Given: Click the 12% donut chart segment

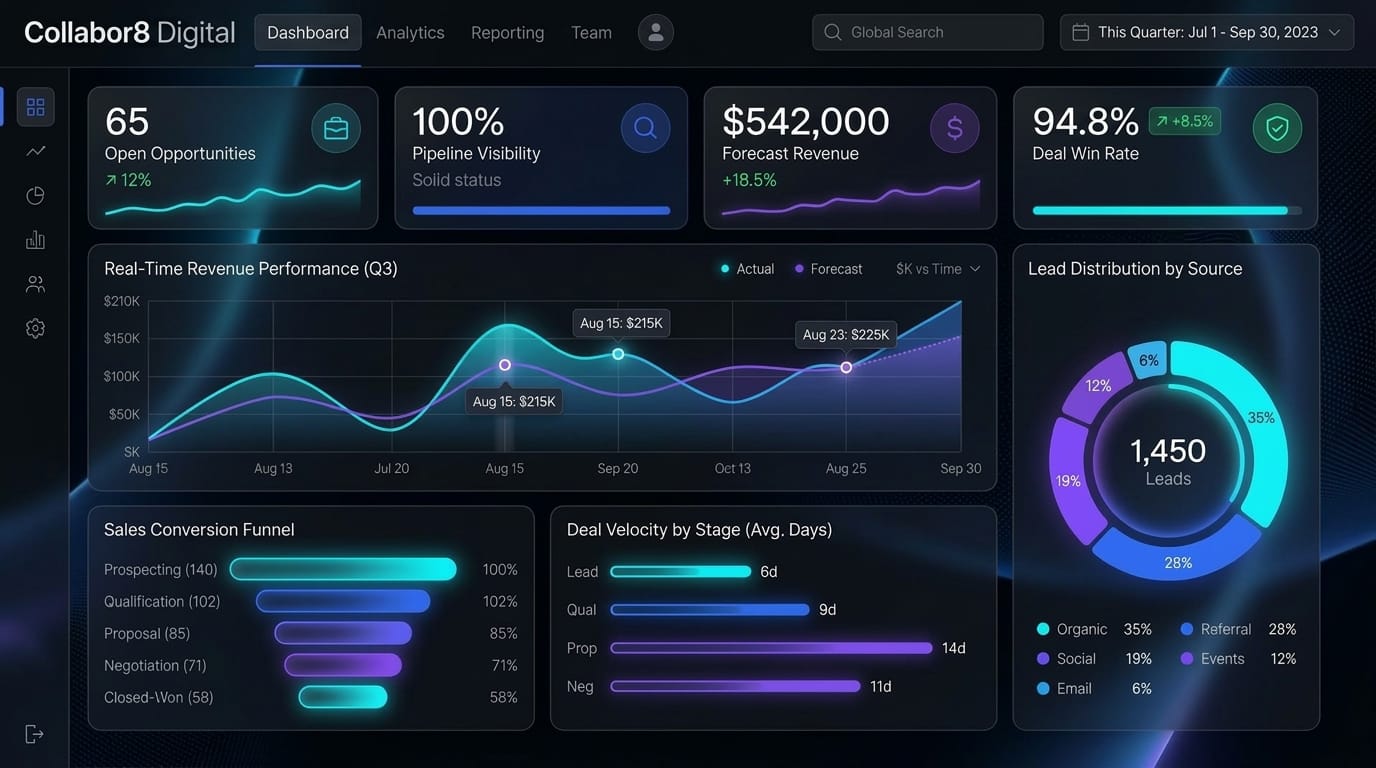Looking at the screenshot, I should 1097,388.
